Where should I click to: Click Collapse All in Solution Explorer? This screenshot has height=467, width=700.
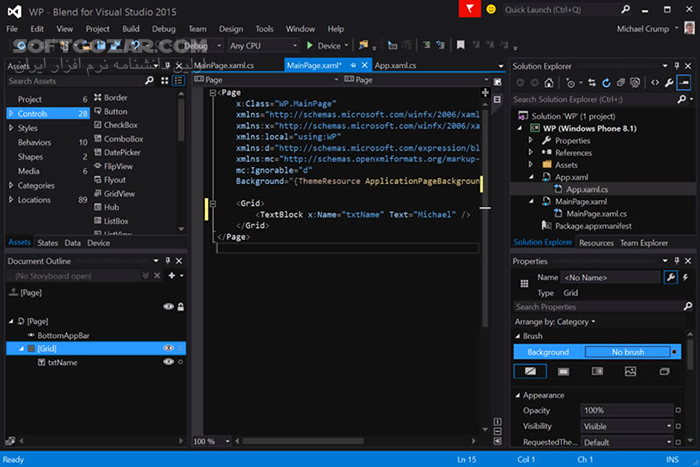[621, 83]
